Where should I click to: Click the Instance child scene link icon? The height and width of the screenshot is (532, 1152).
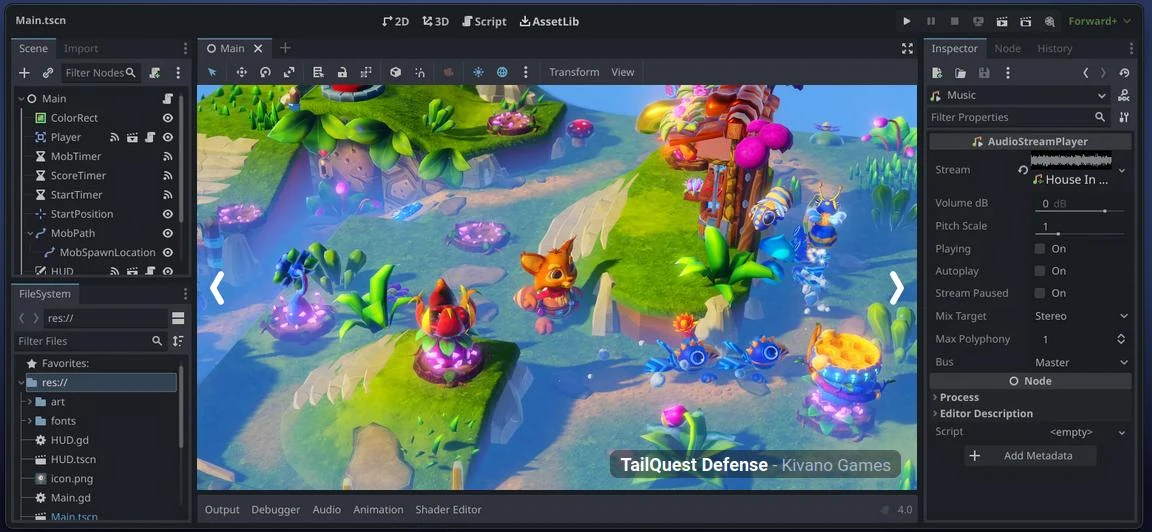tap(48, 73)
